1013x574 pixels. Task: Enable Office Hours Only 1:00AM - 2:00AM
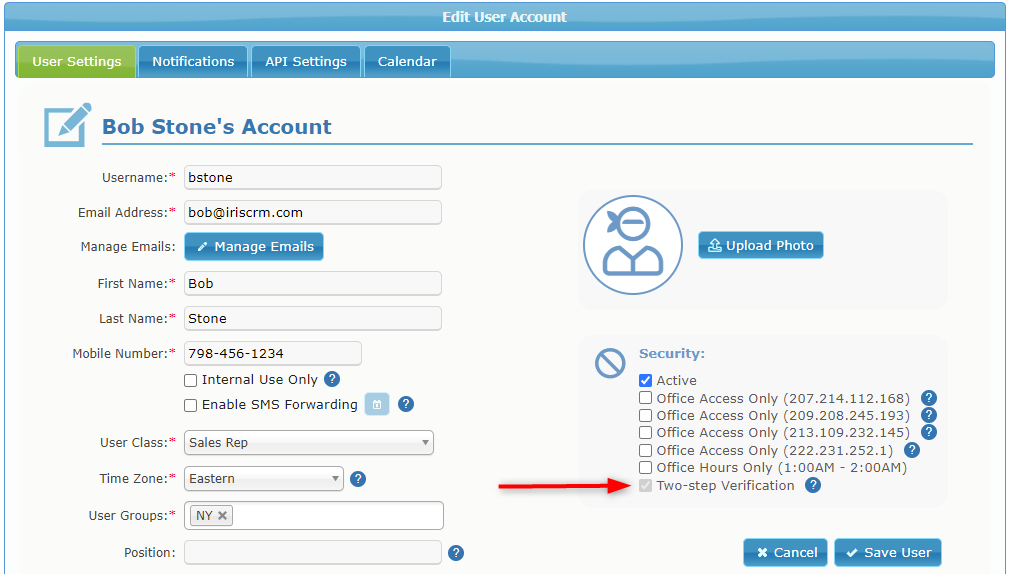[645, 467]
